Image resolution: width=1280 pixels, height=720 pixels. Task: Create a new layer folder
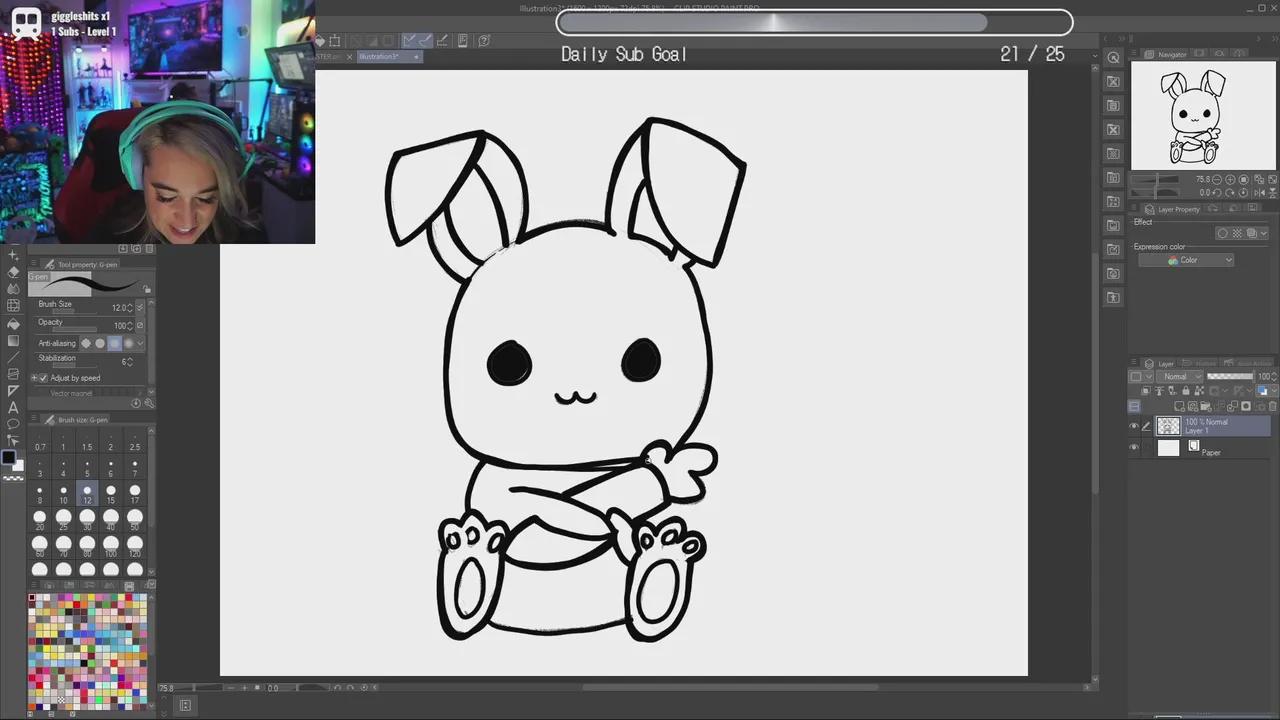[1208, 406]
